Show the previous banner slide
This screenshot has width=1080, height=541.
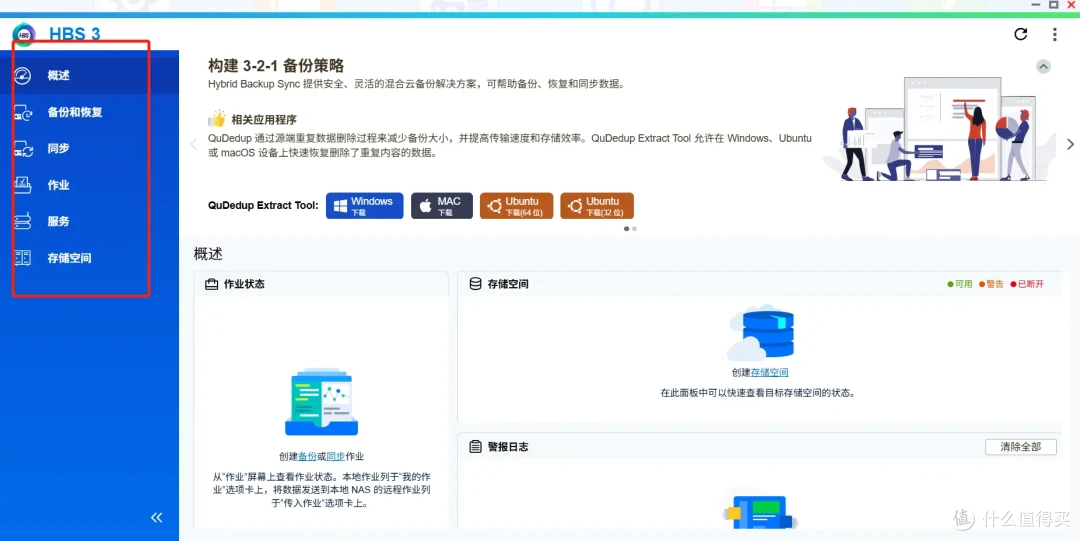click(194, 144)
